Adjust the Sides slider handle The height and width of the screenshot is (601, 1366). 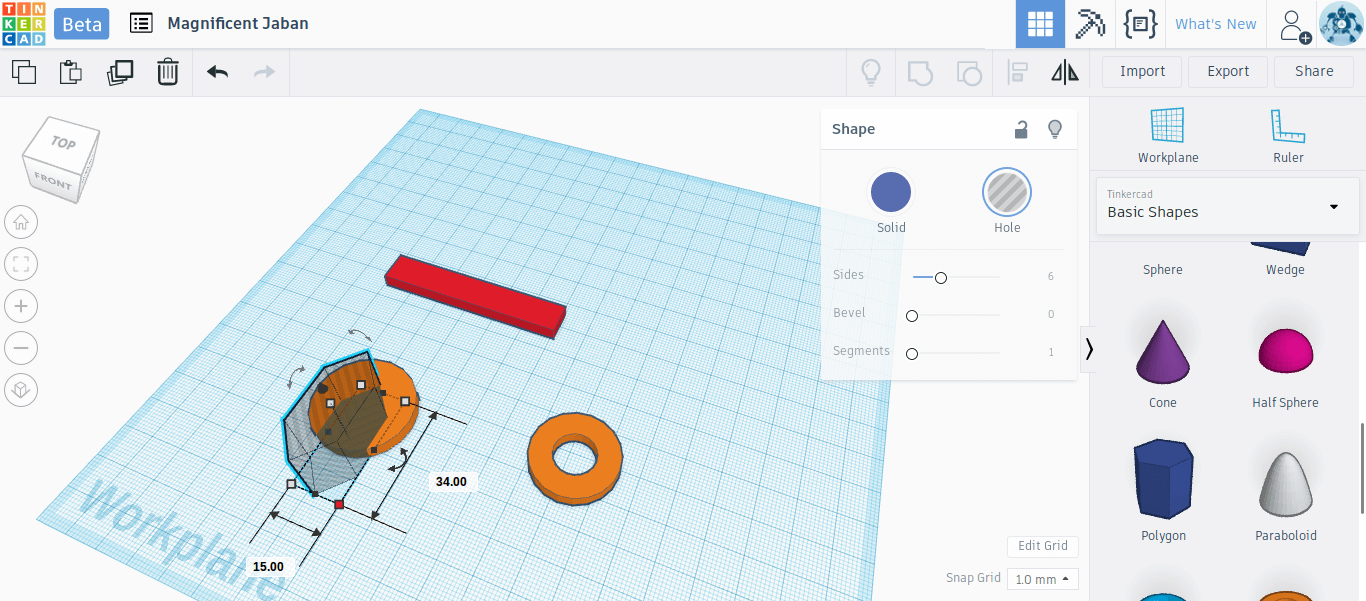(940, 277)
